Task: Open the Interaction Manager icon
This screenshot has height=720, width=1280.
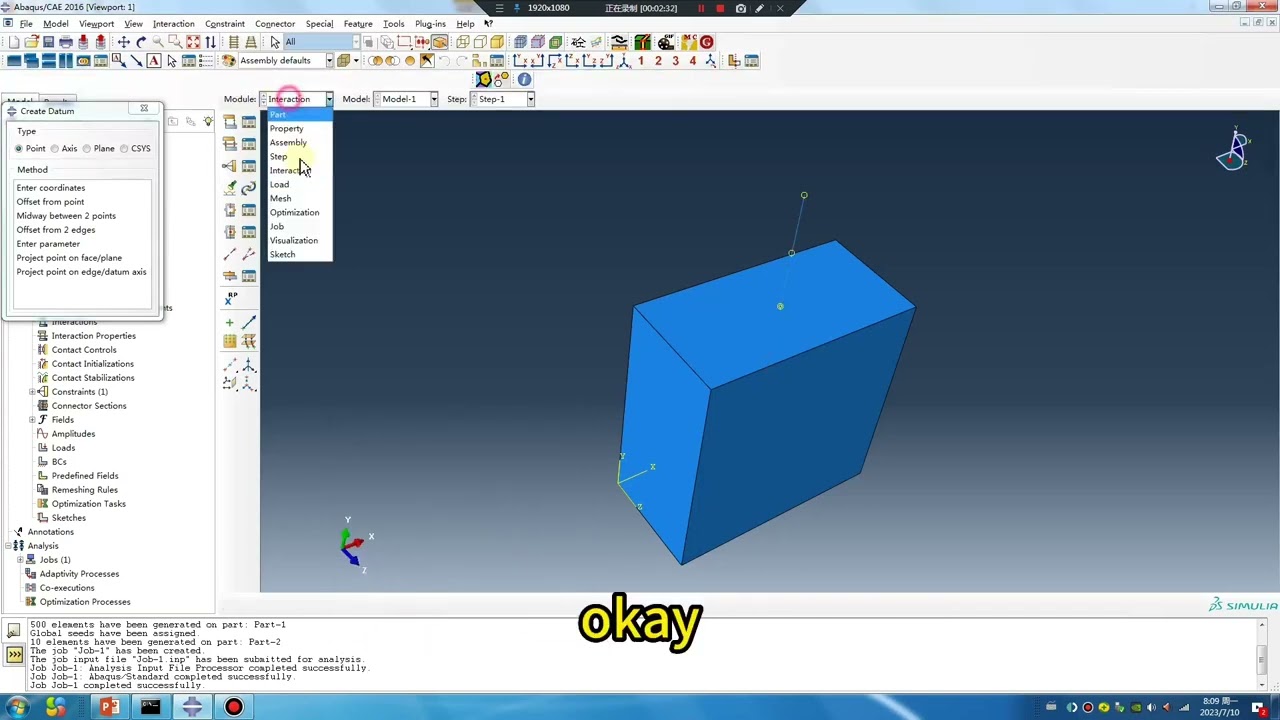Action: (249, 122)
